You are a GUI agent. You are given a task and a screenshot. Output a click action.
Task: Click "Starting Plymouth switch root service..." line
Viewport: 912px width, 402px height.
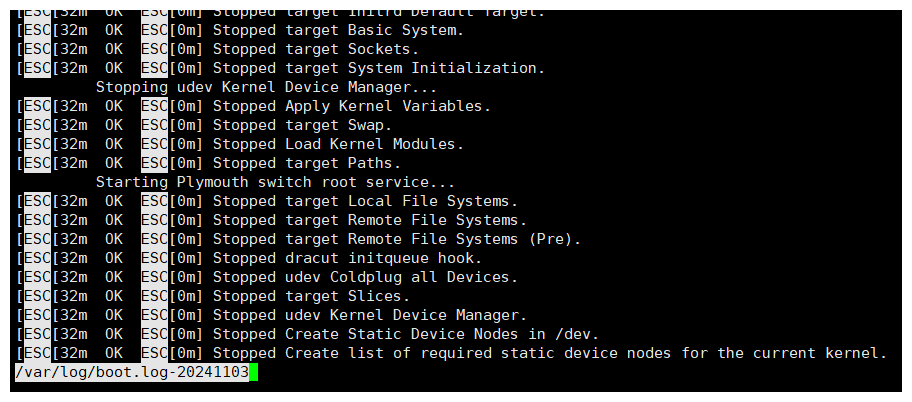[x=275, y=183]
